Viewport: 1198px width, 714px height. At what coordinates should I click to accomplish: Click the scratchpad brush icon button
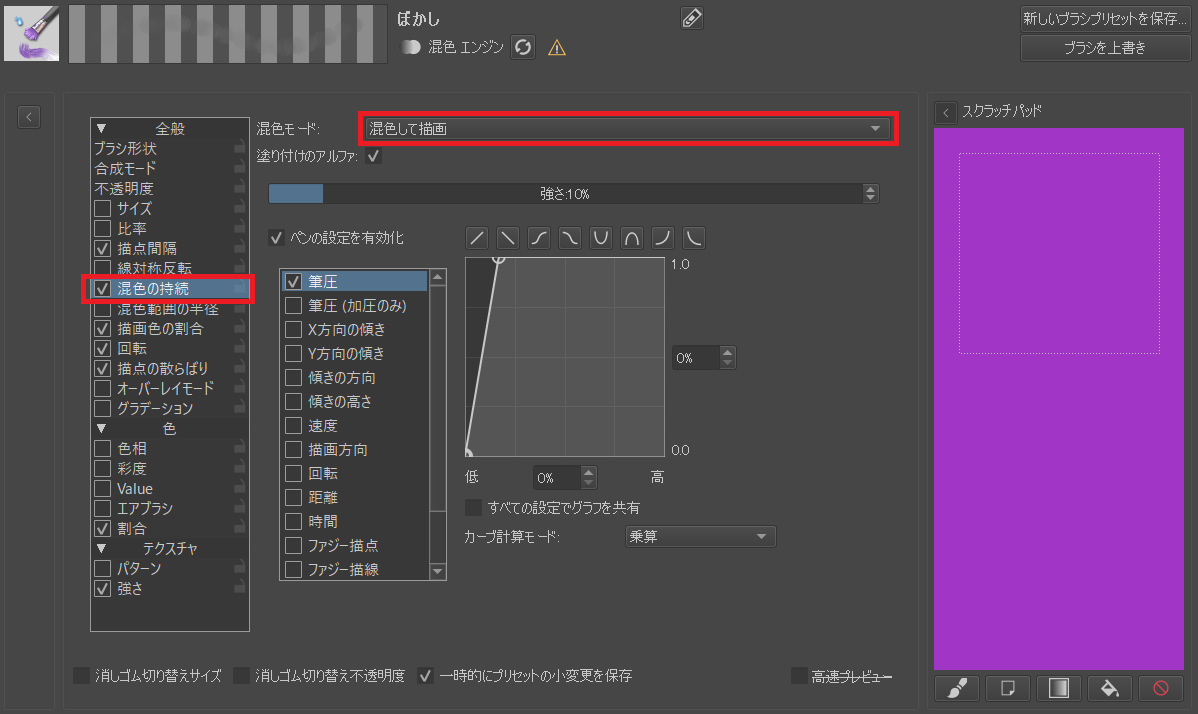(x=957, y=688)
